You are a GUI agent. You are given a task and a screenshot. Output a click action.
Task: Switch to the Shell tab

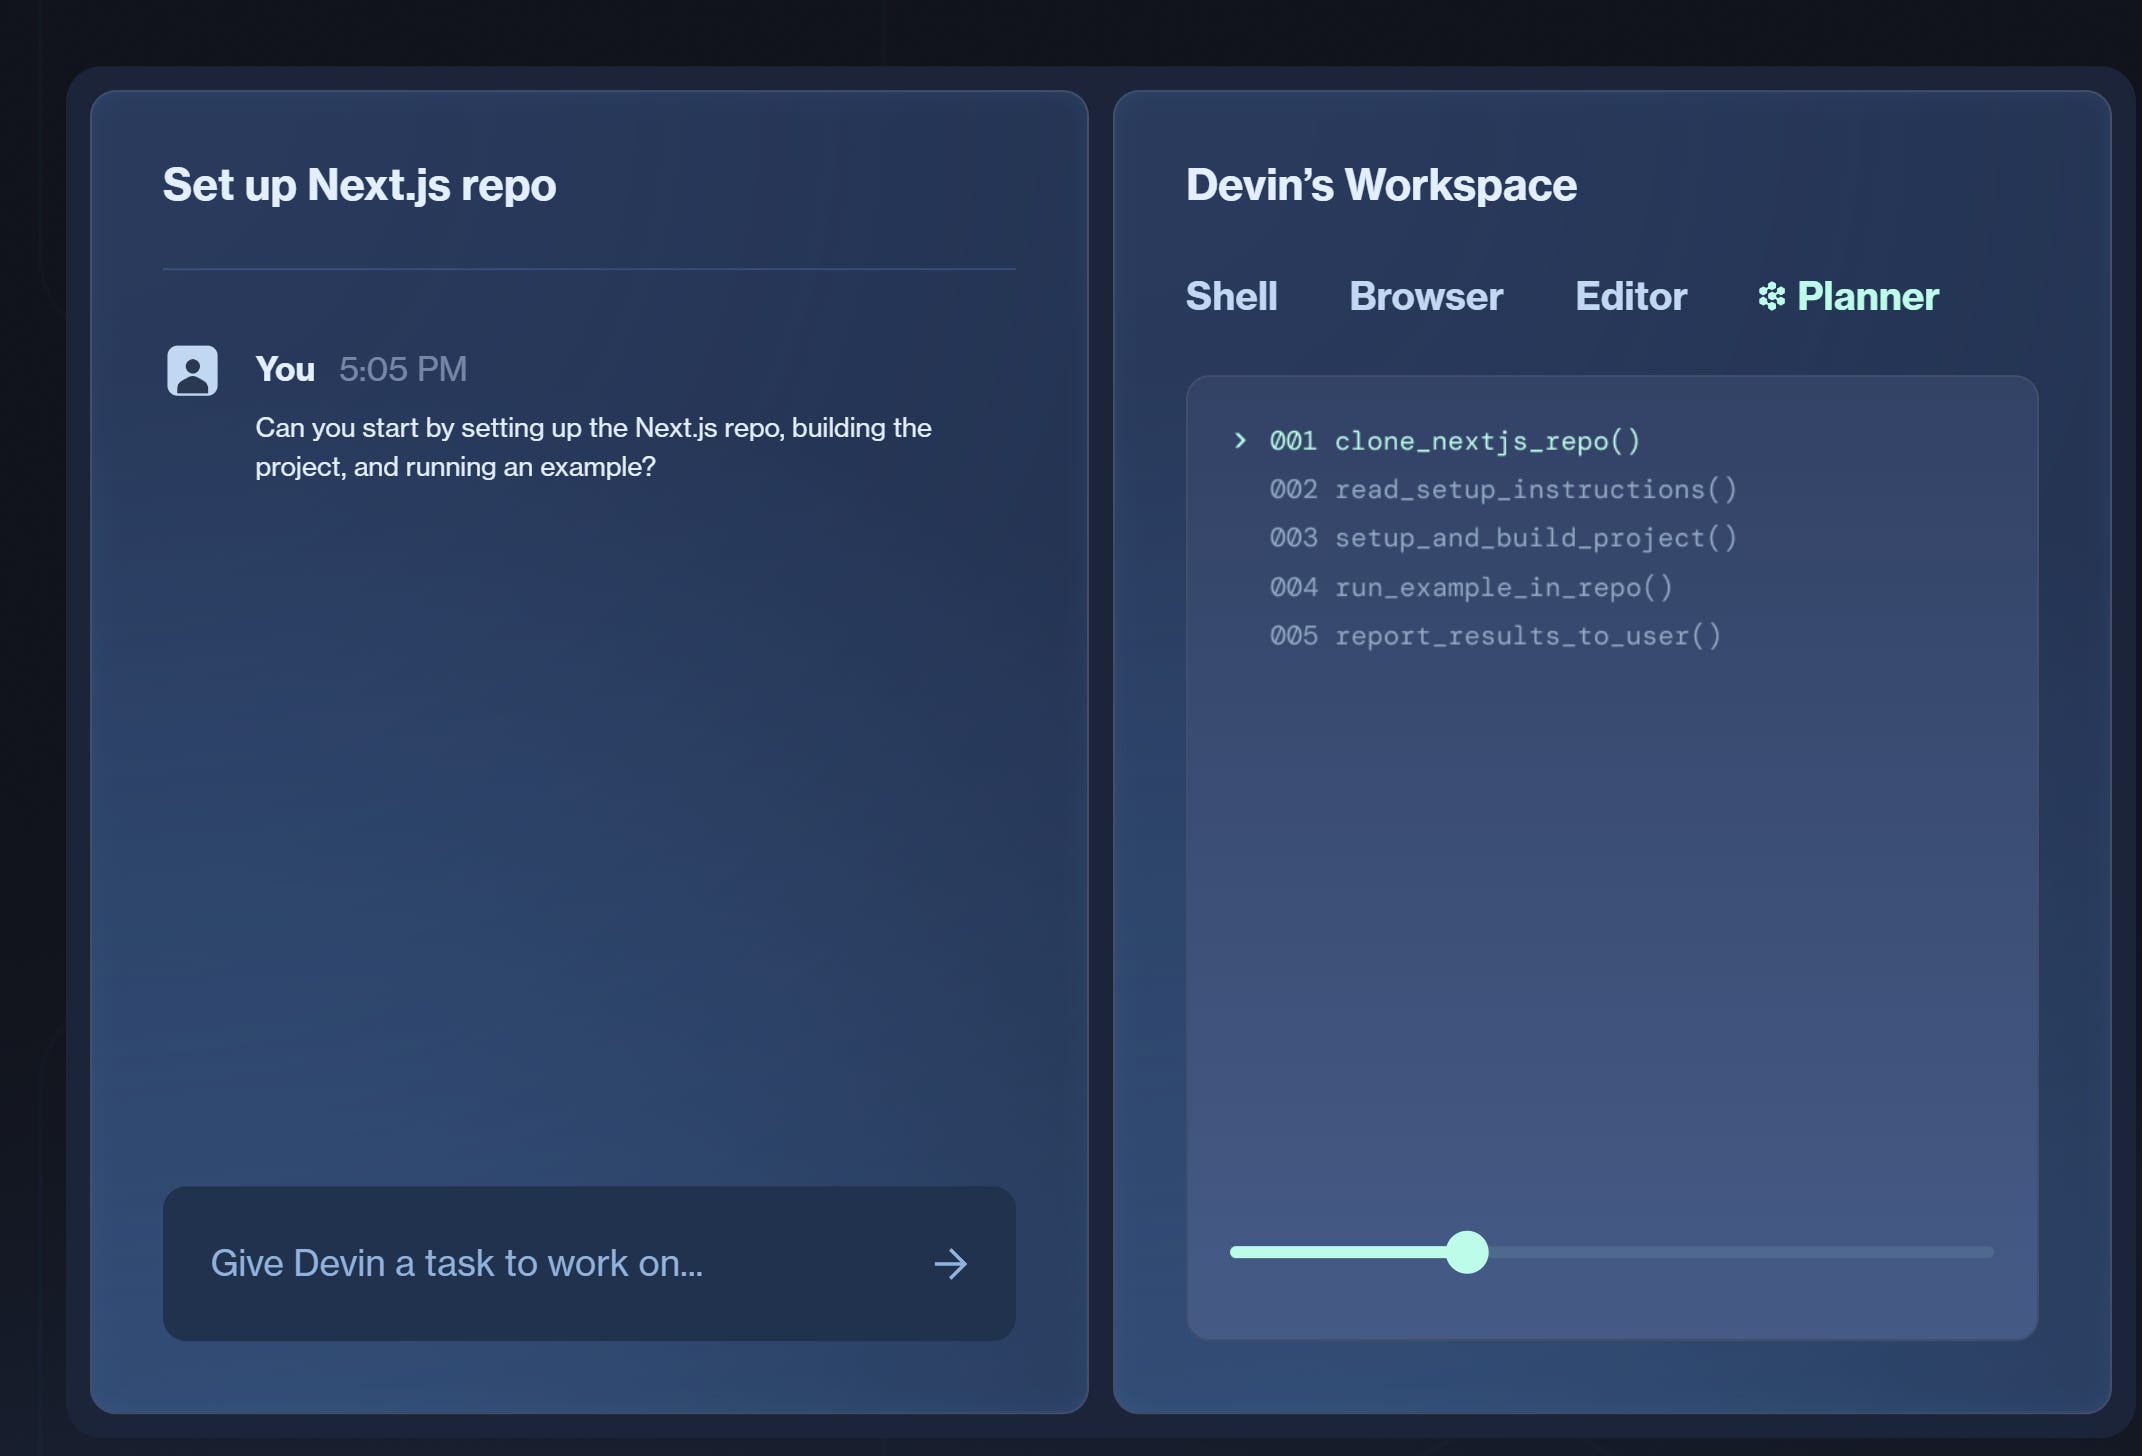pyautogui.click(x=1231, y=297)
